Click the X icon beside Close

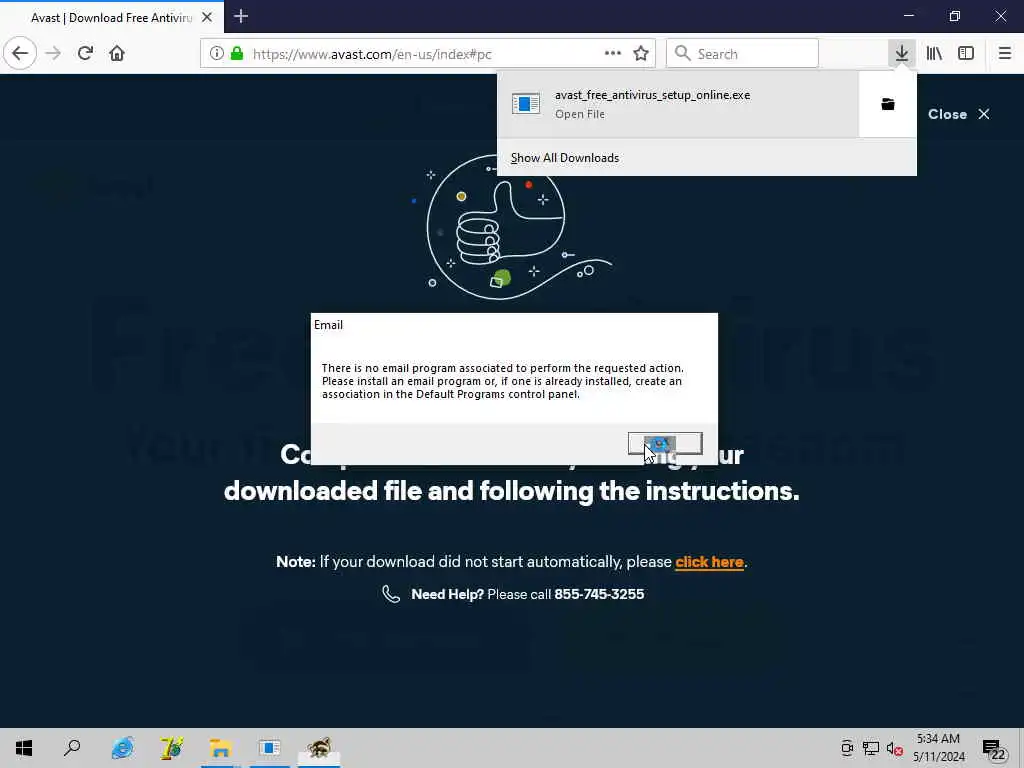[x=984, y=114]
